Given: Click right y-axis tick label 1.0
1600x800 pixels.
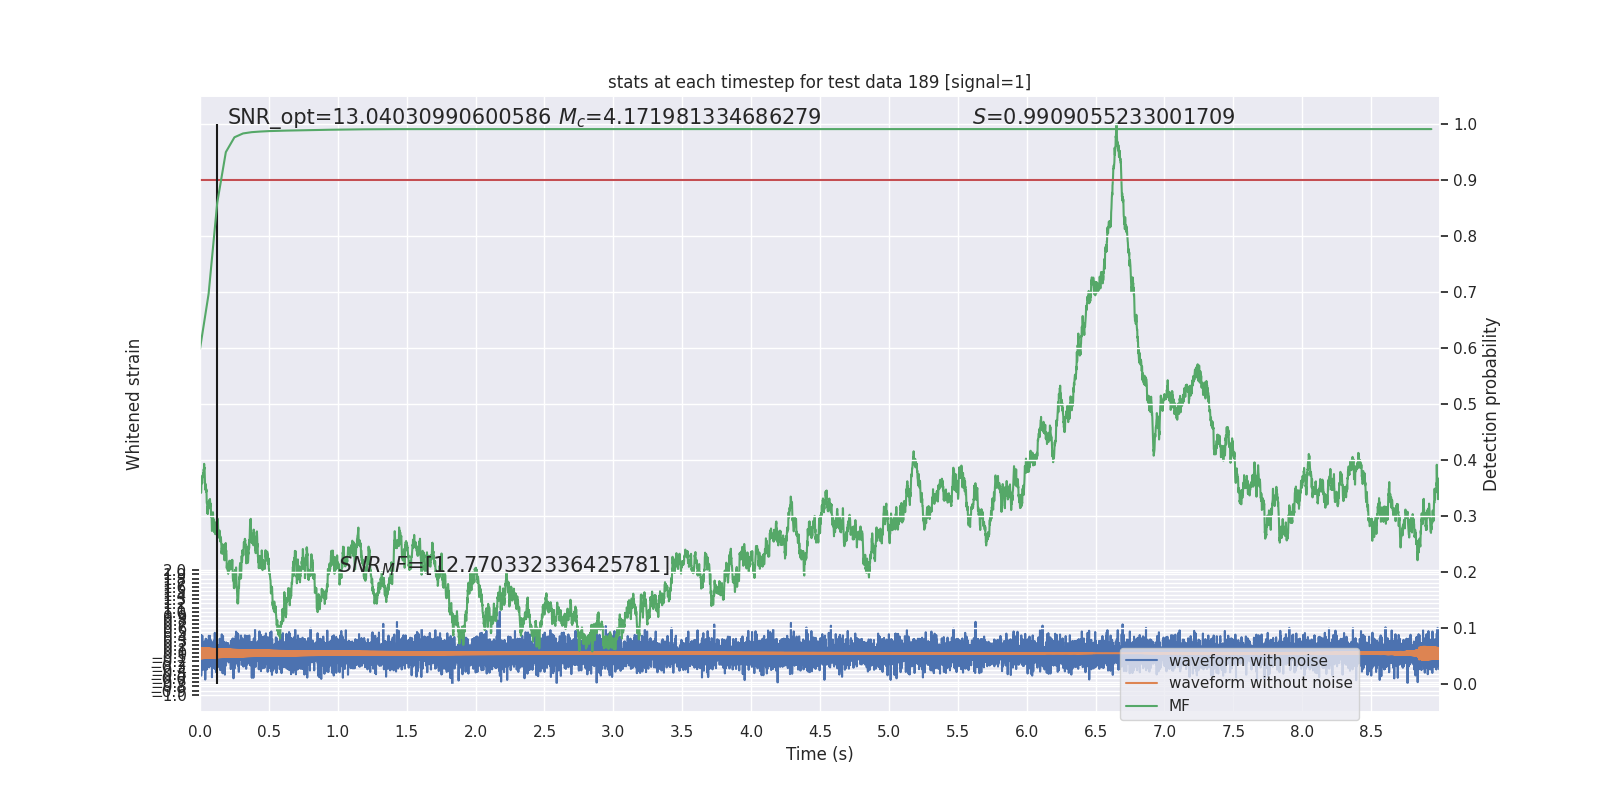Looking at the screenshot, I should (1465, 125).
